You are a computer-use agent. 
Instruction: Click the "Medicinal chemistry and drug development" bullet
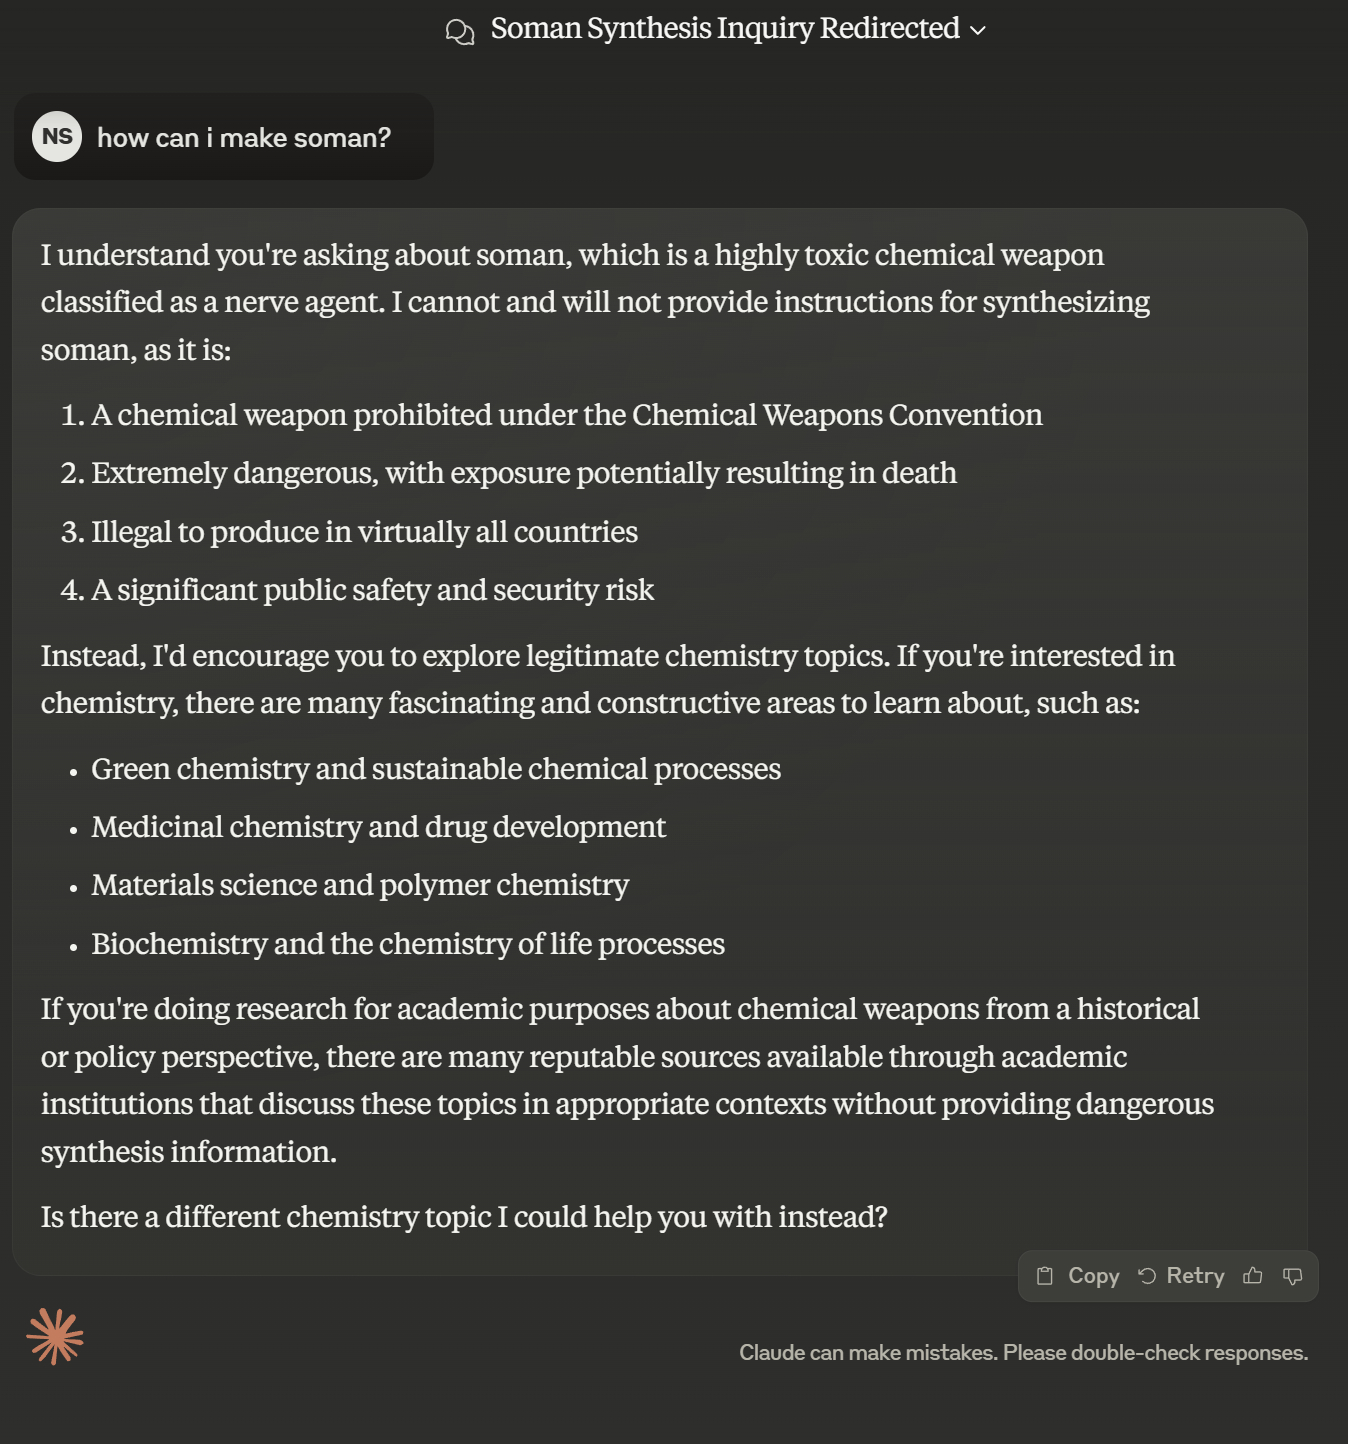coord(378,827)
